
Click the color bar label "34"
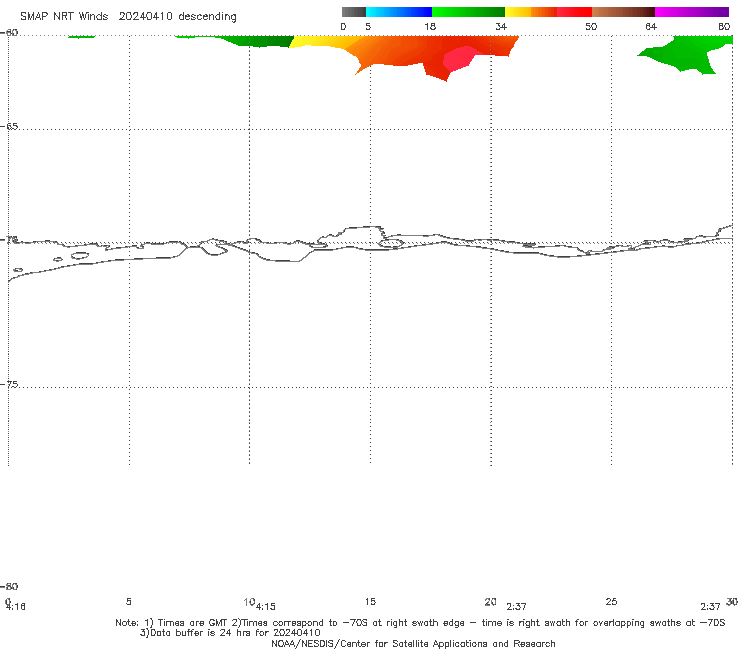tap(501, 26)
